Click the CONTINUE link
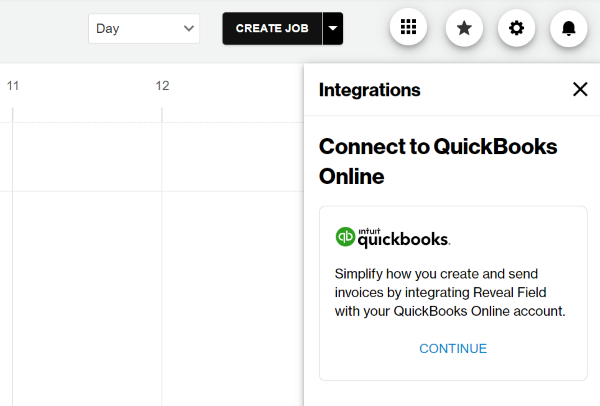Screen dimensions: 600x406 [453, 349]
